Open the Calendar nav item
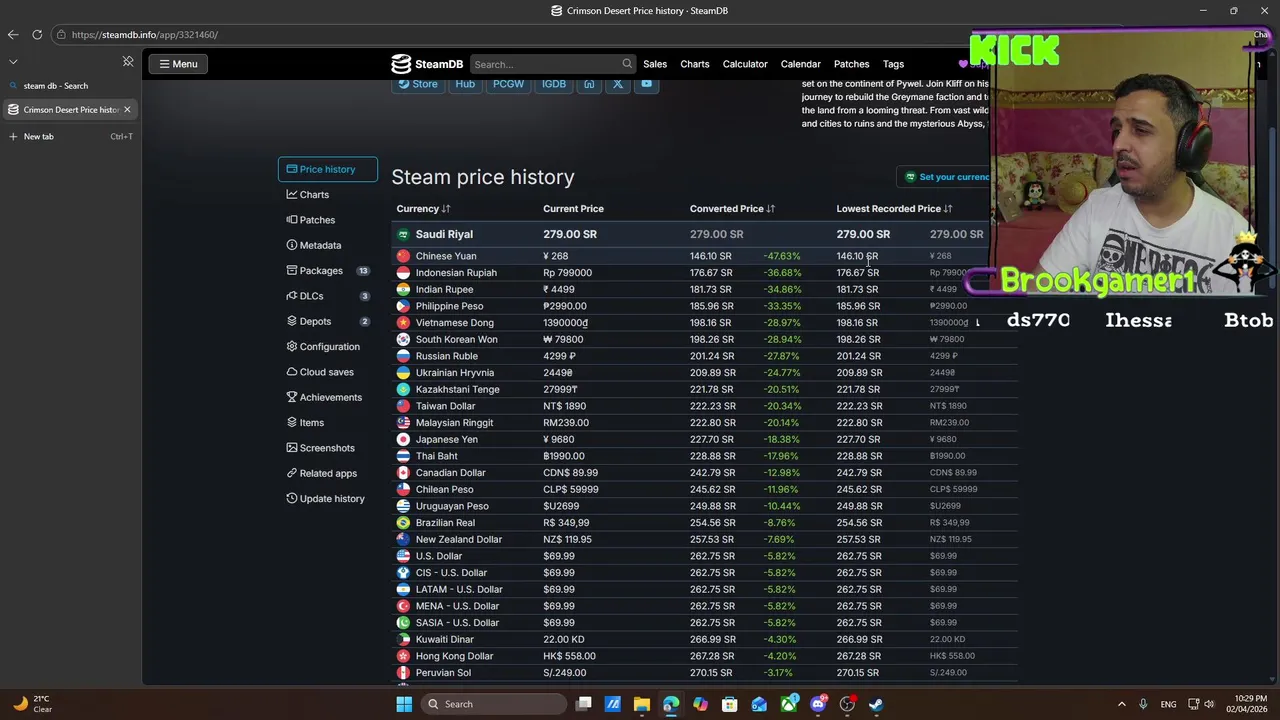This screenshot has height=720, width=1280. coord(800,64)
